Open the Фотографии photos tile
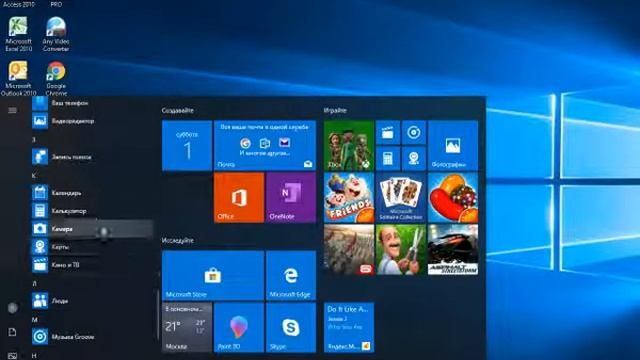640x360 pixels. tap(453, 145)
